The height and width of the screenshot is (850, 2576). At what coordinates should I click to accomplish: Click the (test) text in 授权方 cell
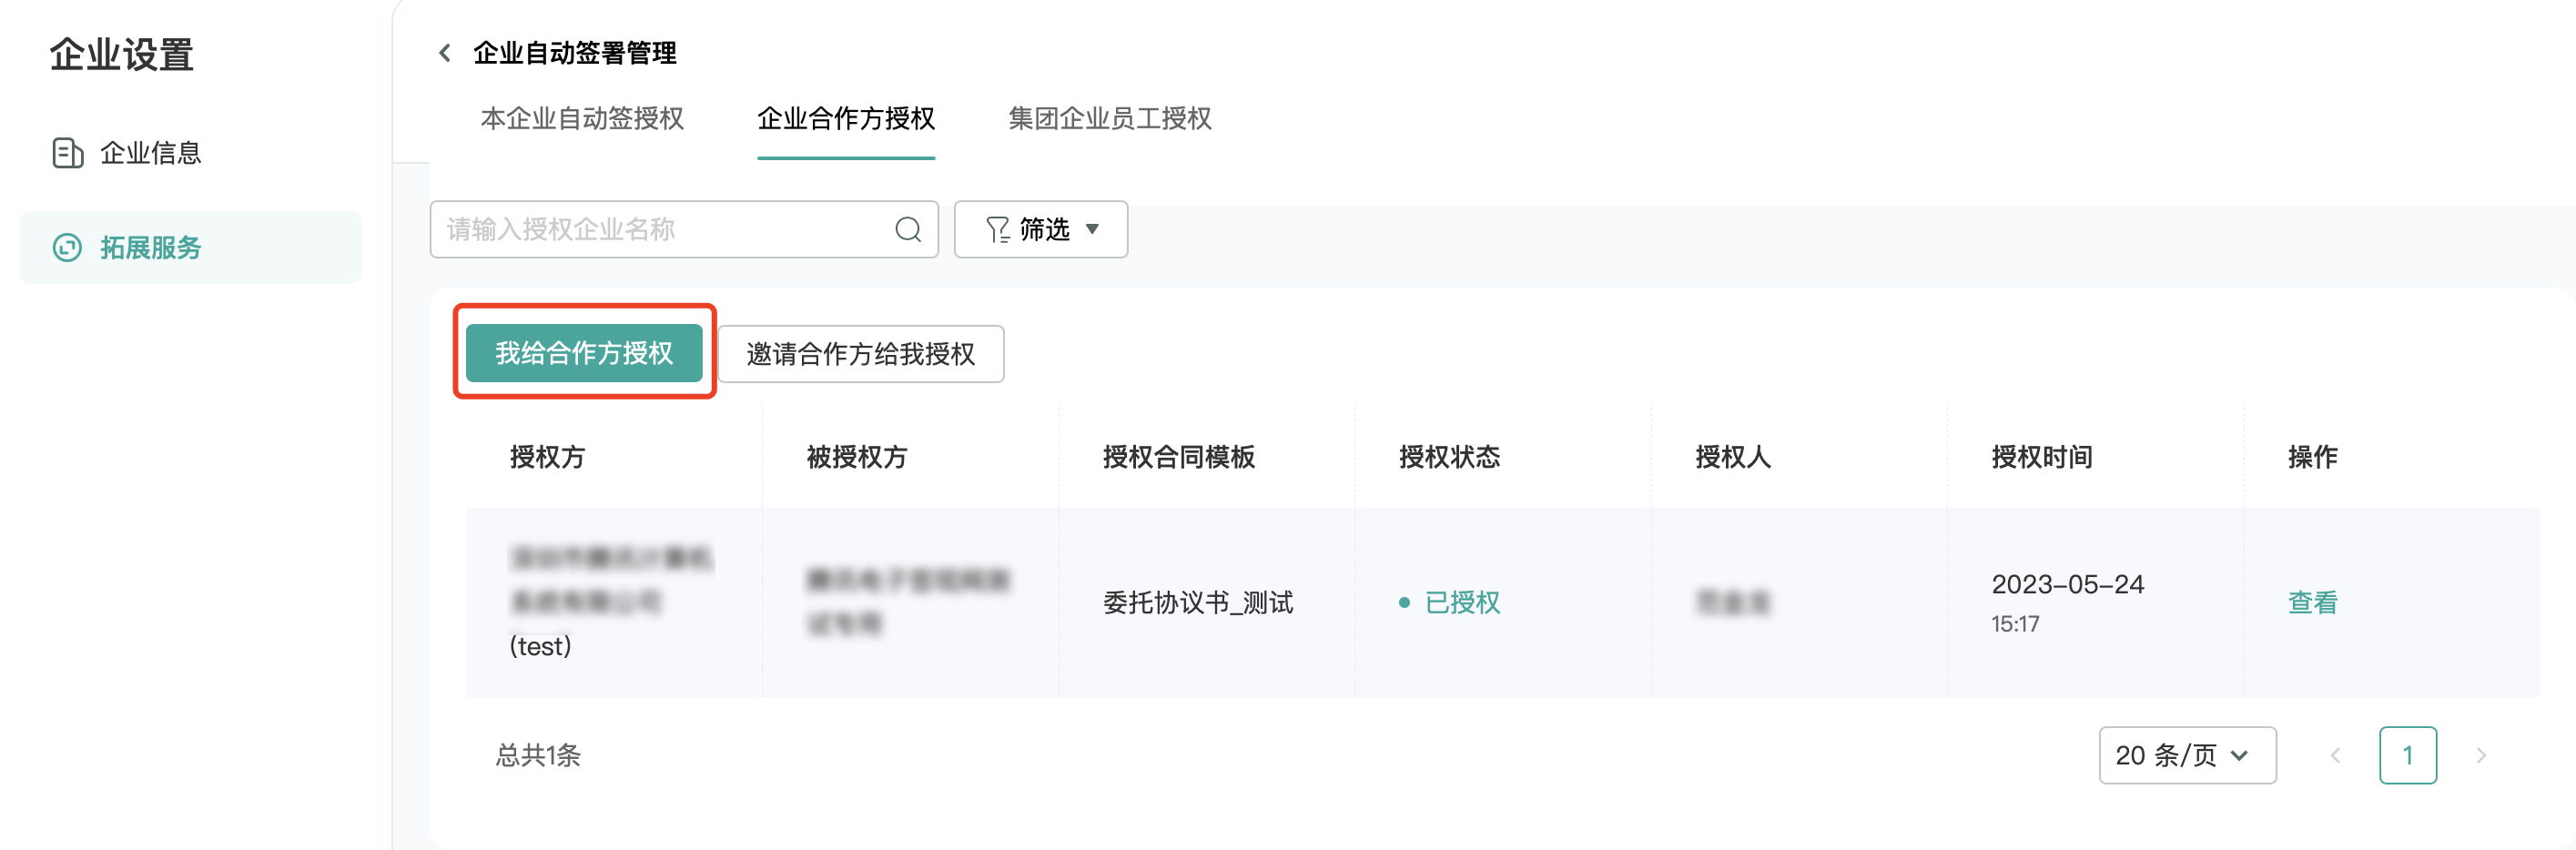(x=540, y=647)
